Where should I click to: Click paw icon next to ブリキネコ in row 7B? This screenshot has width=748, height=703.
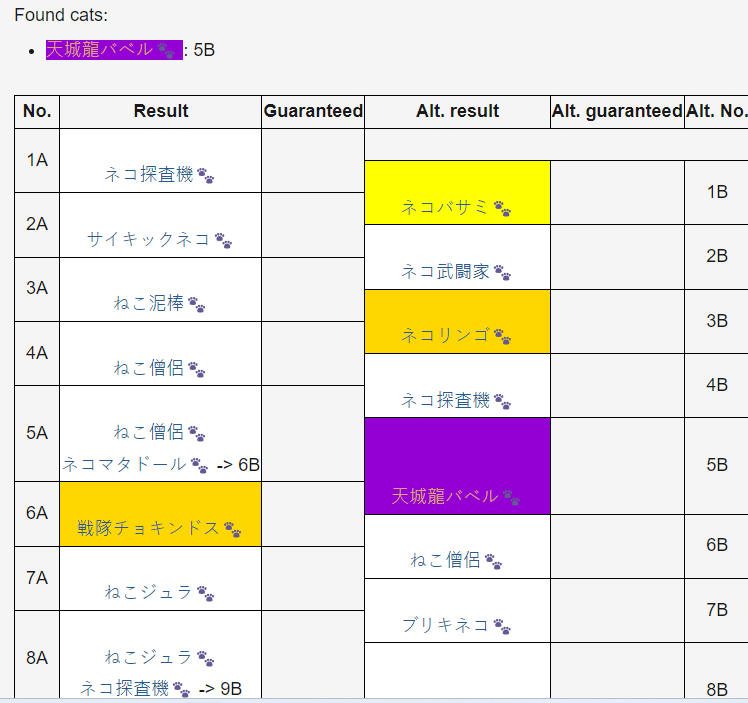(x=502, y=626)
